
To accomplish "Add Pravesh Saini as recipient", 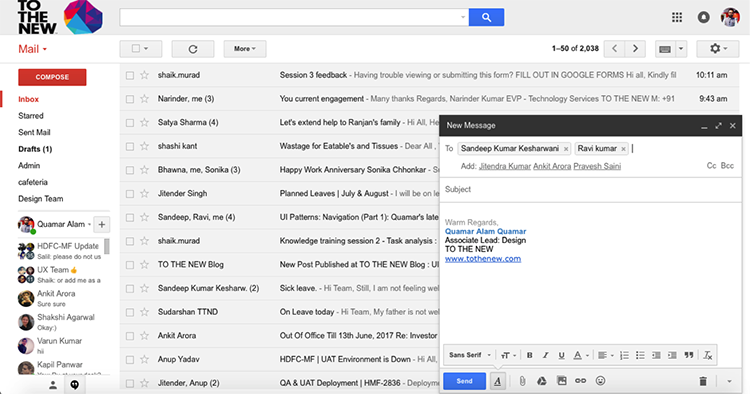I will coord(597,166).
